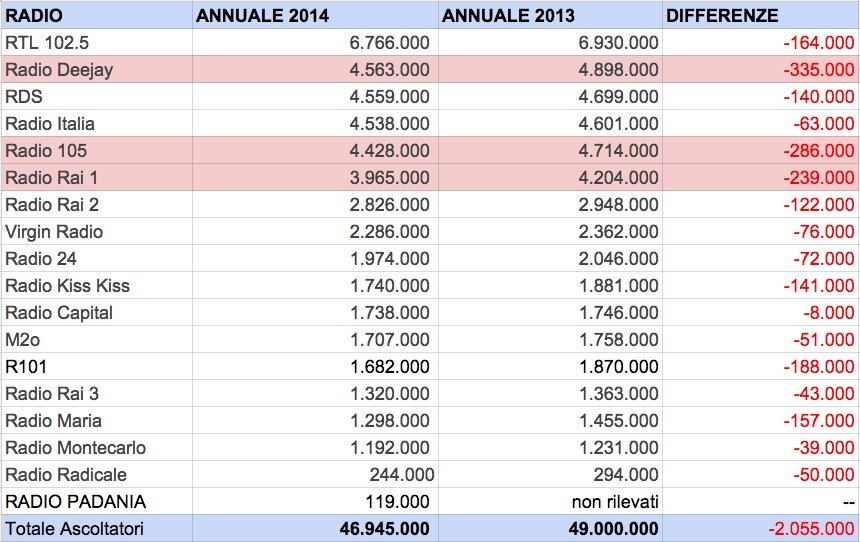The height and width of the screenshot is (542, 860).
Task: Select the 244.000 Radio Radicale value
Action: pos(401,475)
